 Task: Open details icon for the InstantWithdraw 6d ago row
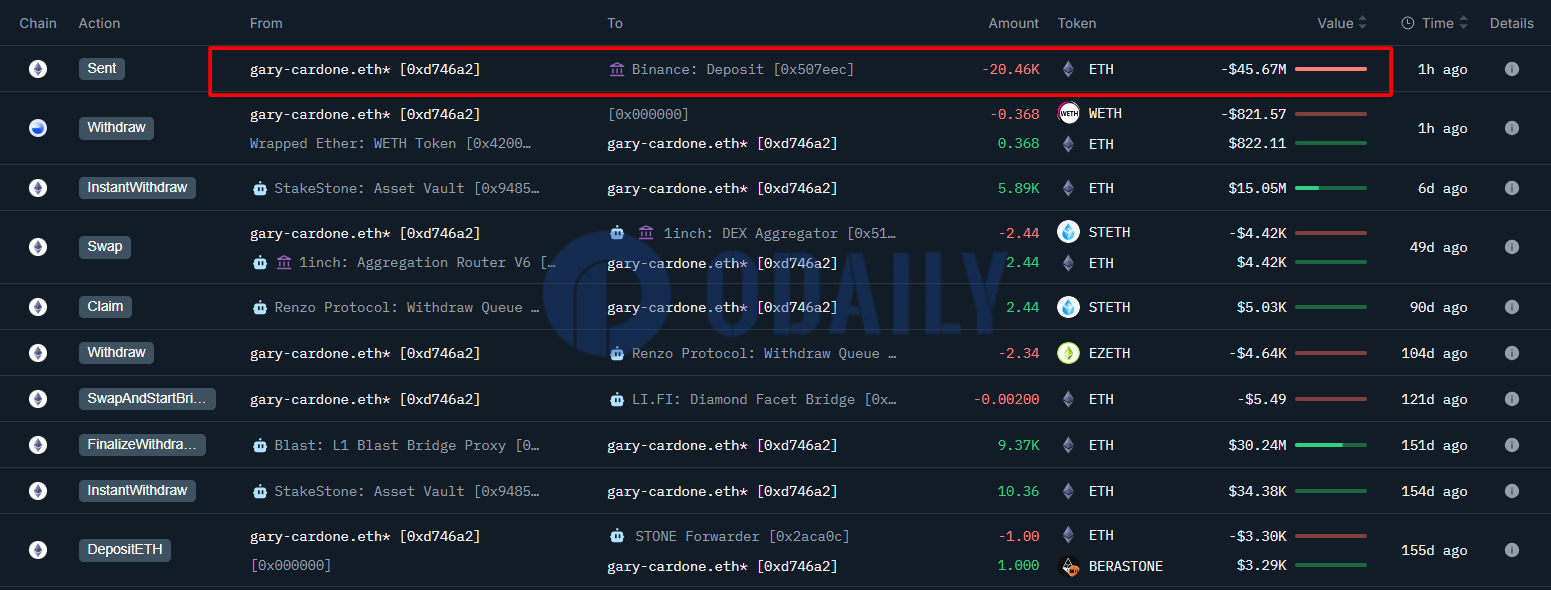coord(1511,188)
